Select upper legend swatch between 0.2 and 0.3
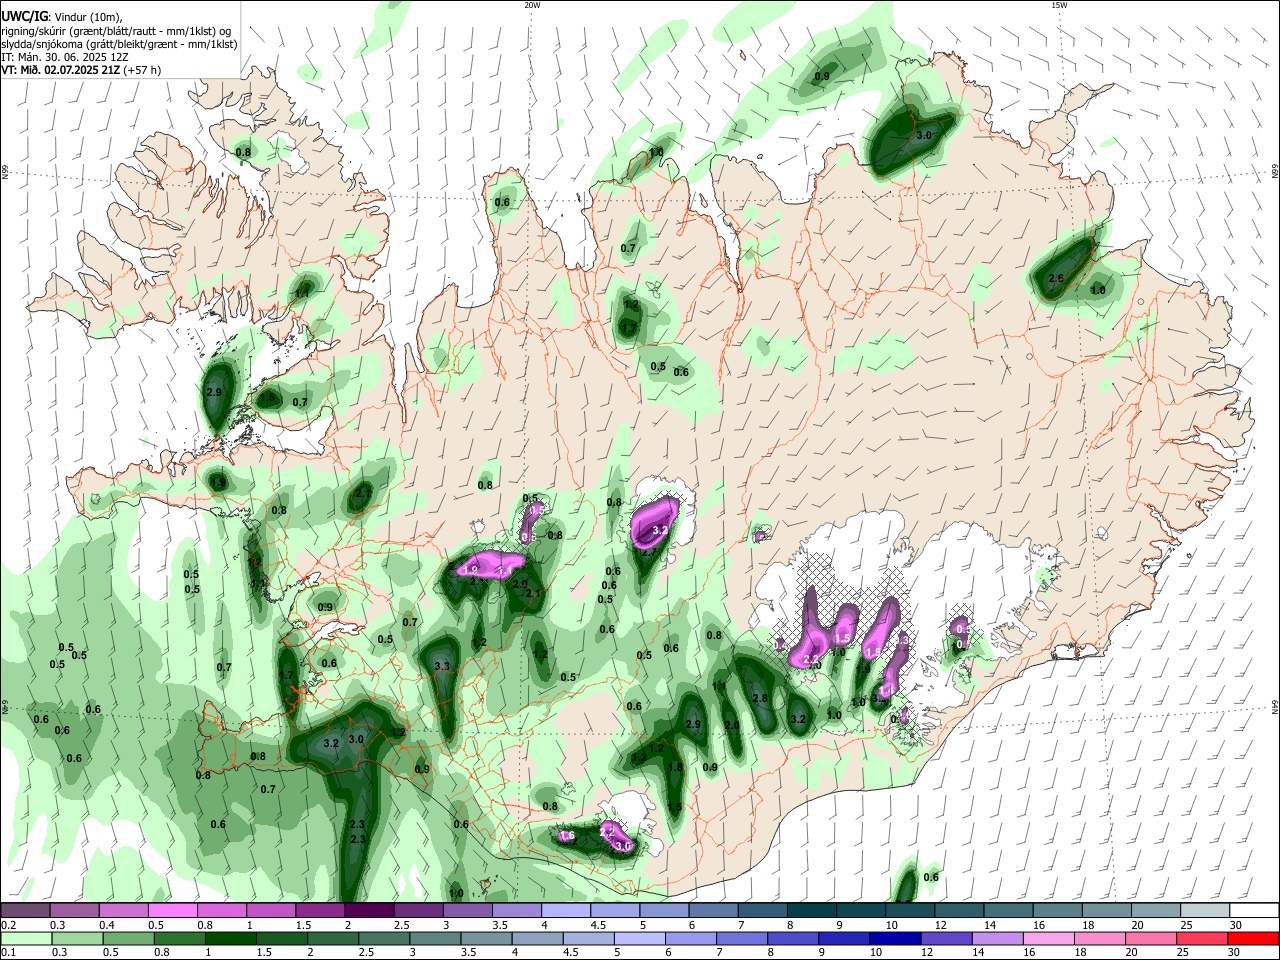Image resolution: width=1280 pixels, height=960 pixels. click(x=25, y=910)
